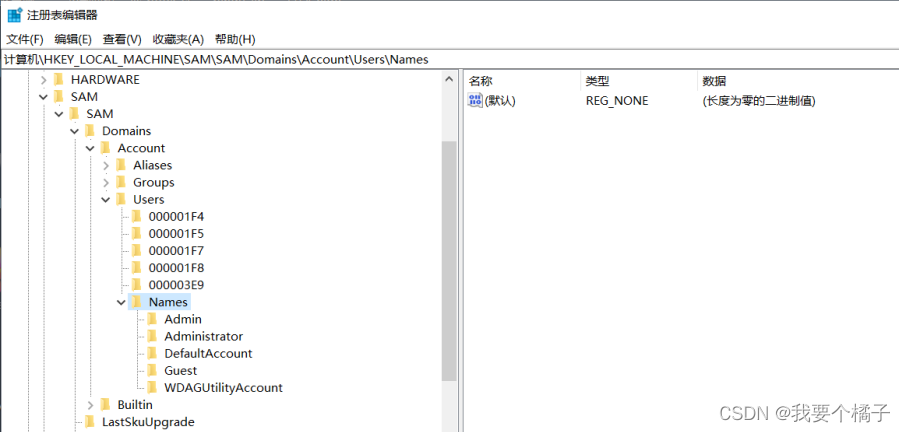Select the Aliases folder icon
This screenshot has height=432, width=905.
pos(121,165)
